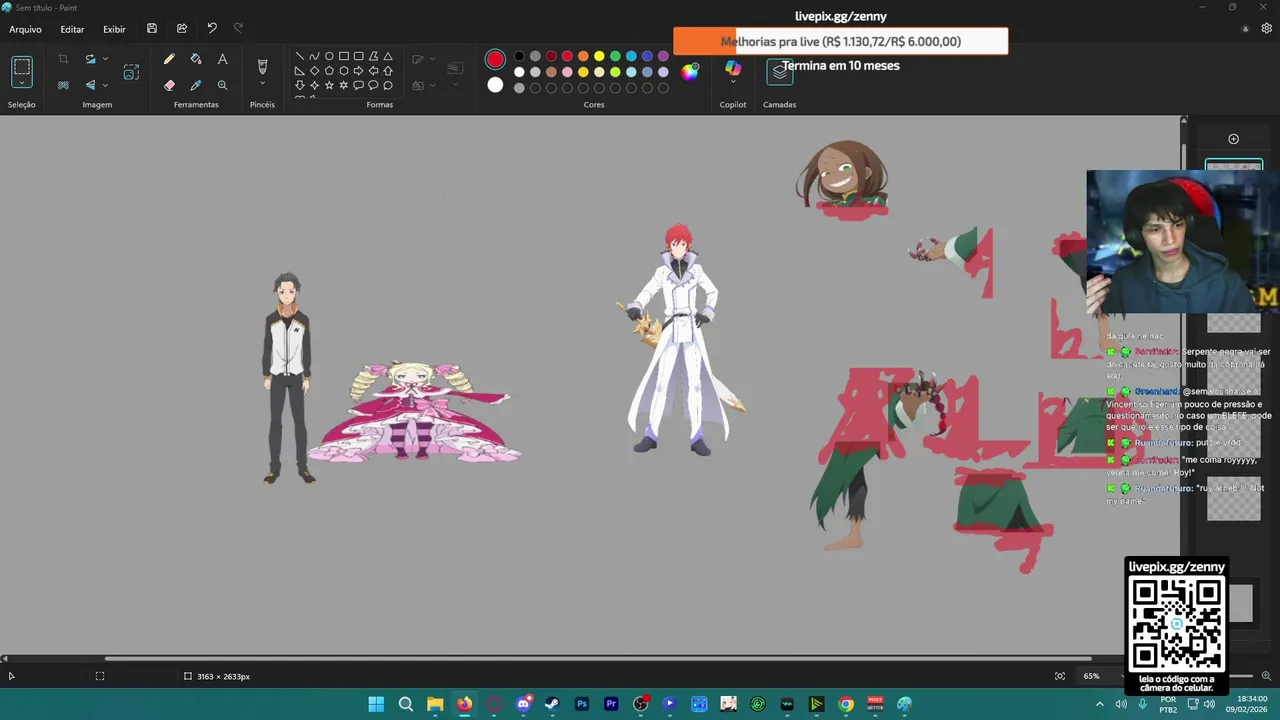Open Photoshop from the taskbar

click(581, 704)
